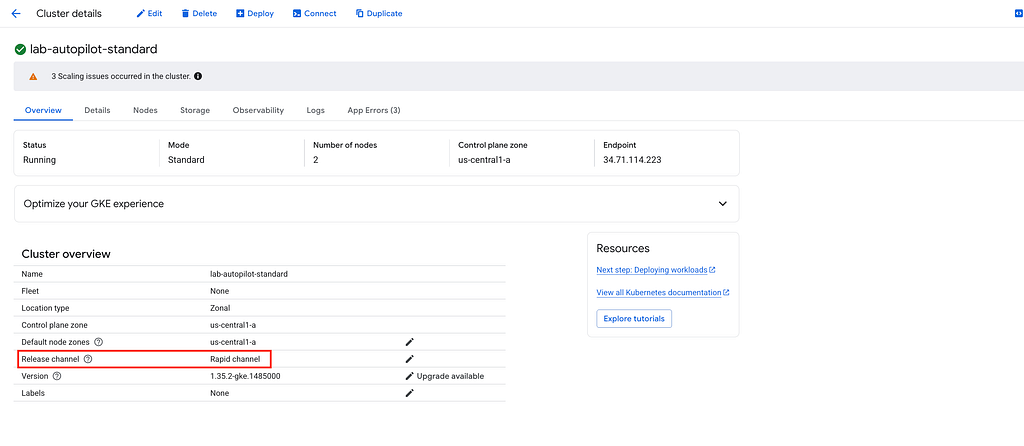Select the Observability tab
The width and height of the screenshot is (1024, 446).
(x=258, y=110)
